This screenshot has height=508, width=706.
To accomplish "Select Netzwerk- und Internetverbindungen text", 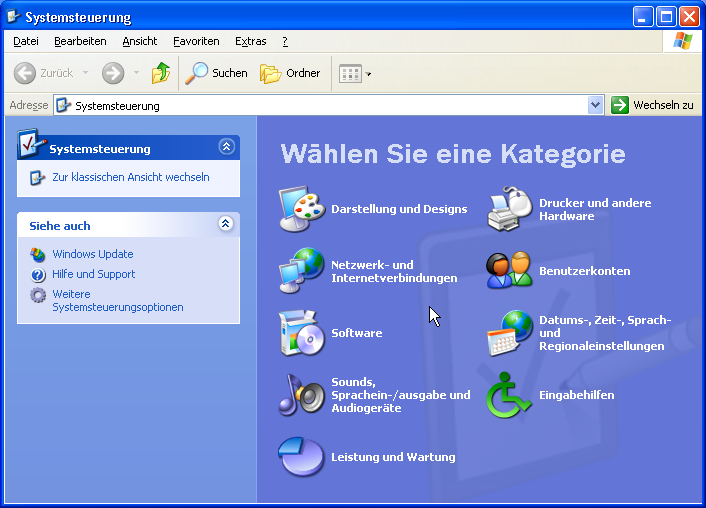I will [394, 271].
